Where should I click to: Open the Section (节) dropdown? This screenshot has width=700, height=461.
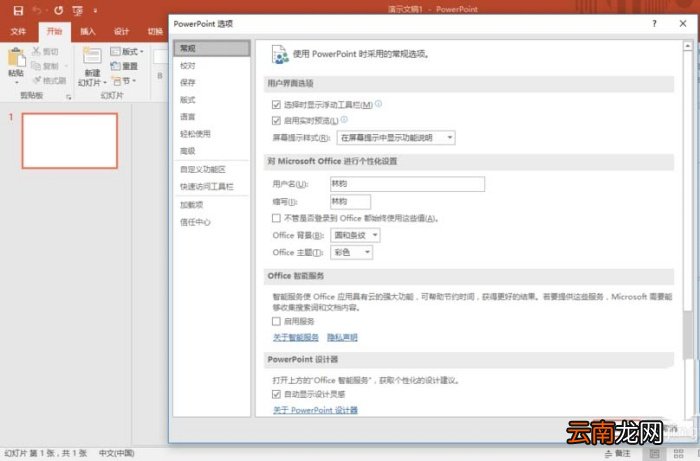click(123, 81)
